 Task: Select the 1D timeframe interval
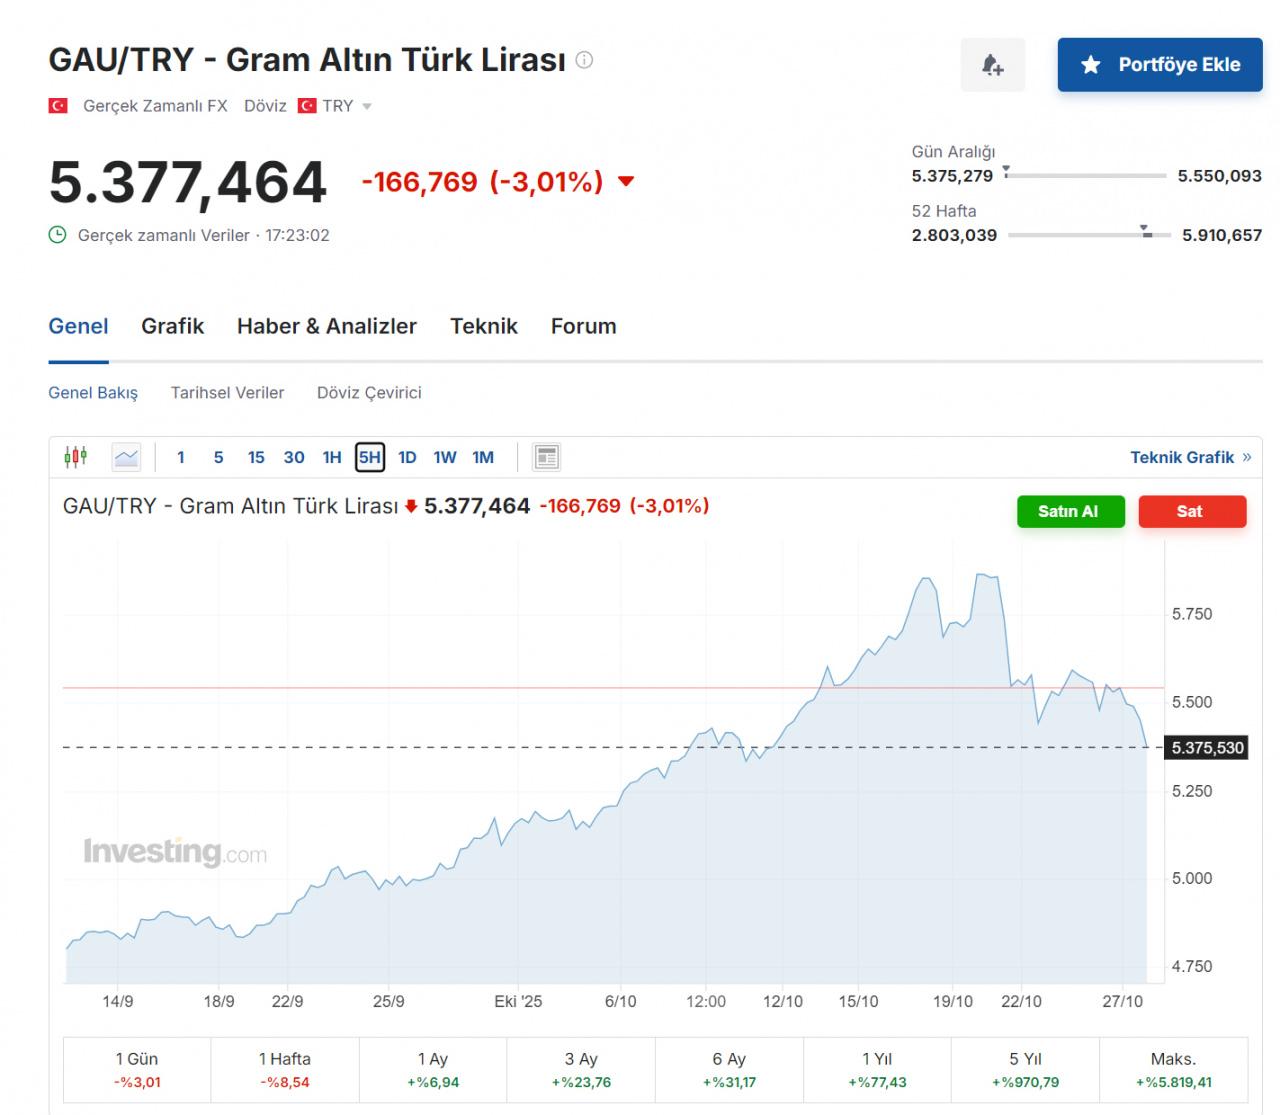pos(407,457)
